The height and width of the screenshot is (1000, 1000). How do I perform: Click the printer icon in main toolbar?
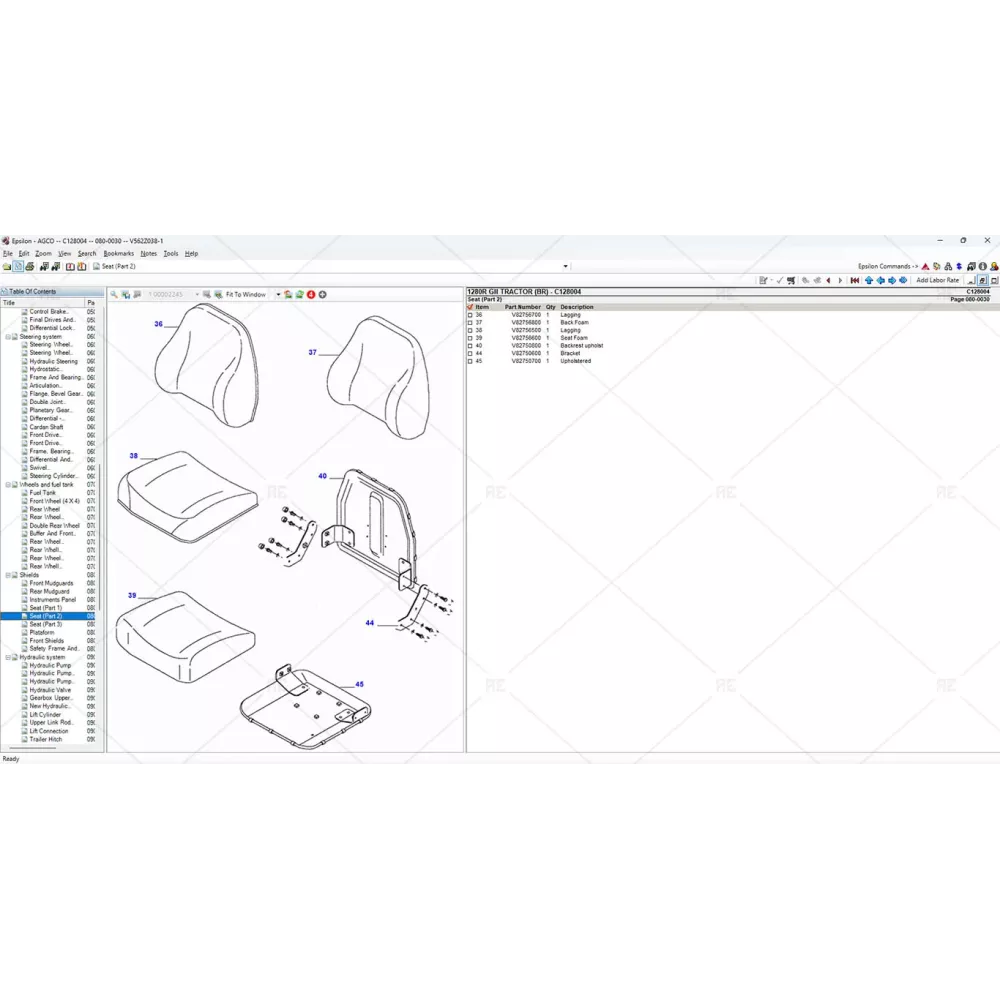pyautogui.click(x=30, y=267)
